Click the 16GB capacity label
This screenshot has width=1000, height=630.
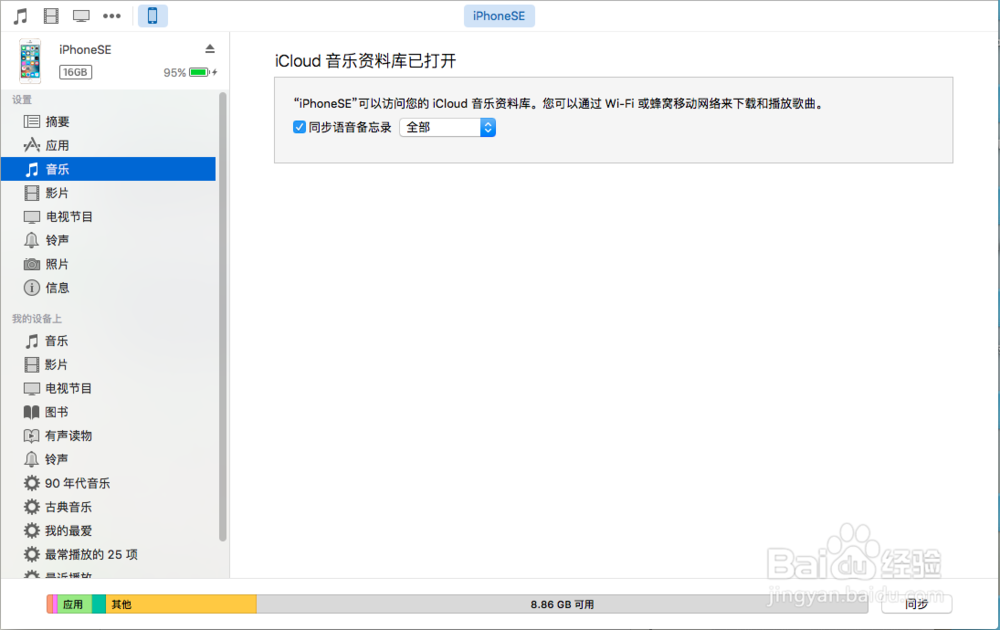click(75, 72)
